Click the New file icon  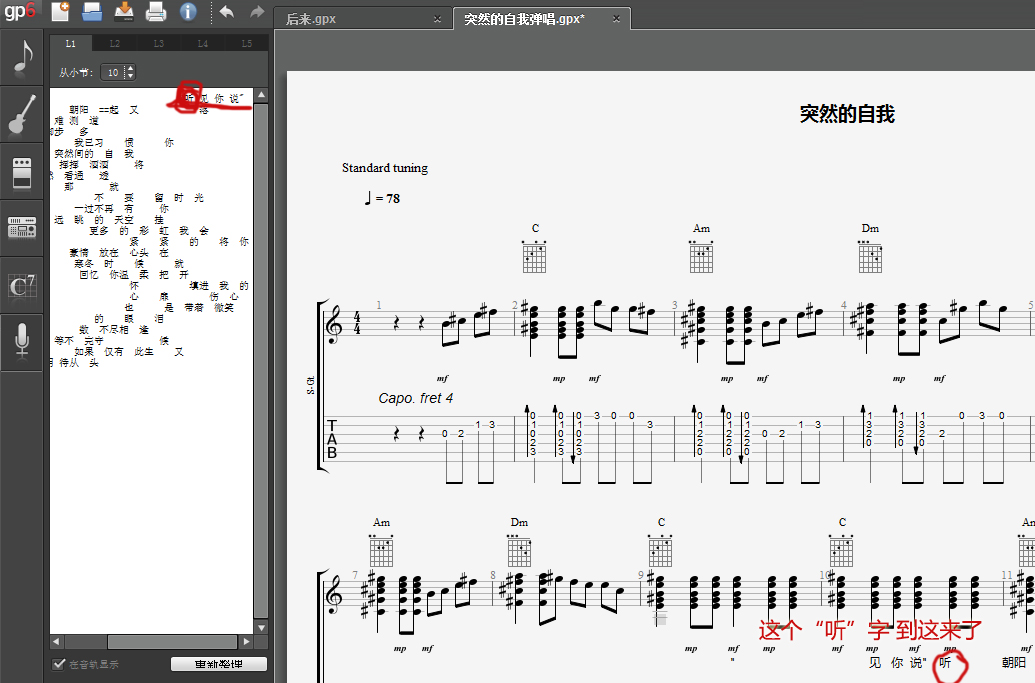pos(61,12)
